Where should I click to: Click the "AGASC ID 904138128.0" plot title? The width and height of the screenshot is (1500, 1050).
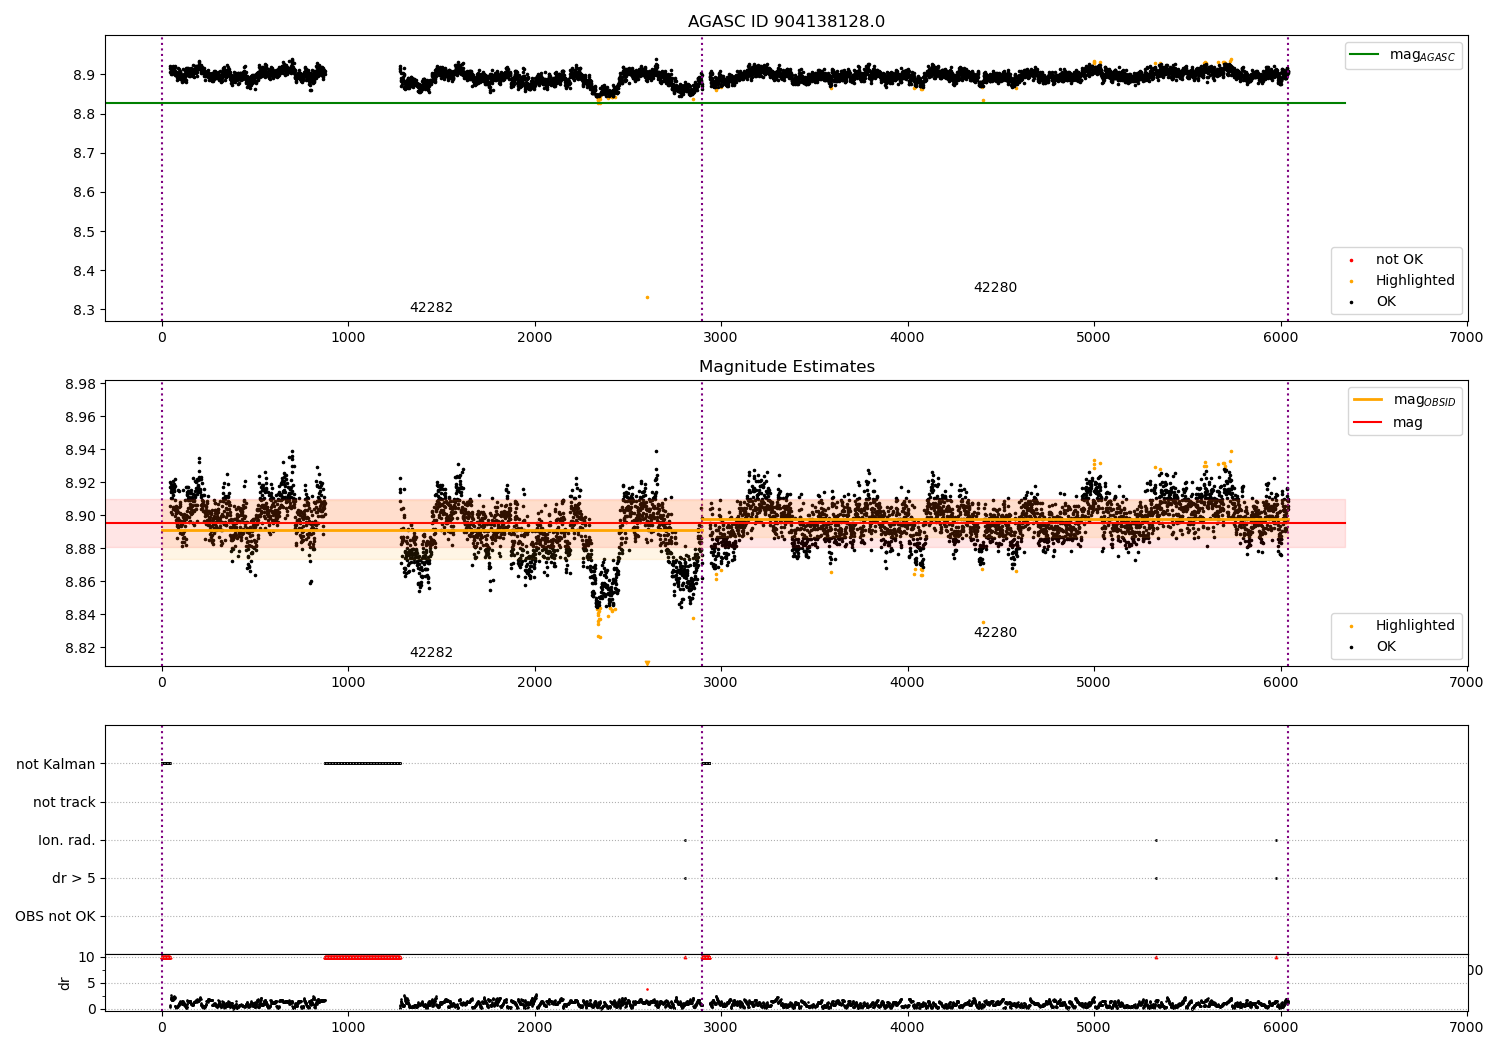pos(786,22)
